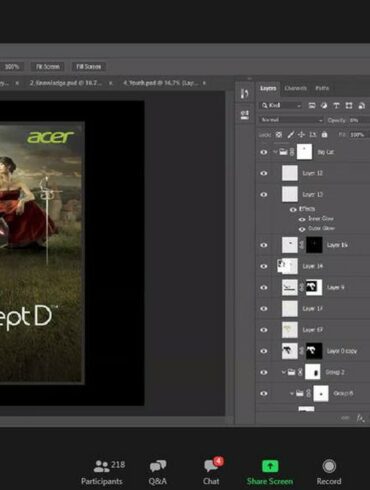Image resolution: width=370 pixels, height=490 pixels.
Task: Toggle lock image pixels brush icon
Action: (x=291, y=135)
